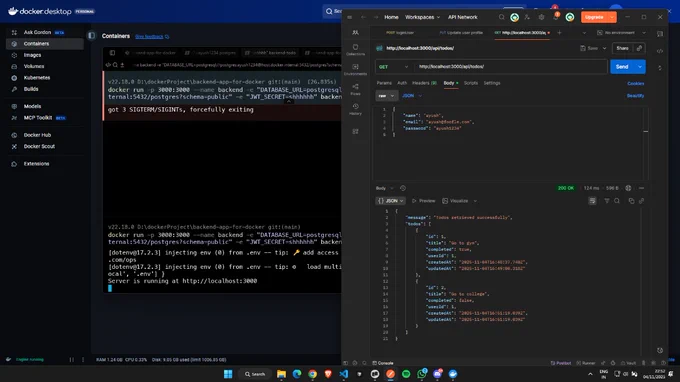Click Beautify link for request body

pyautogui.click(x=635, y=95)
